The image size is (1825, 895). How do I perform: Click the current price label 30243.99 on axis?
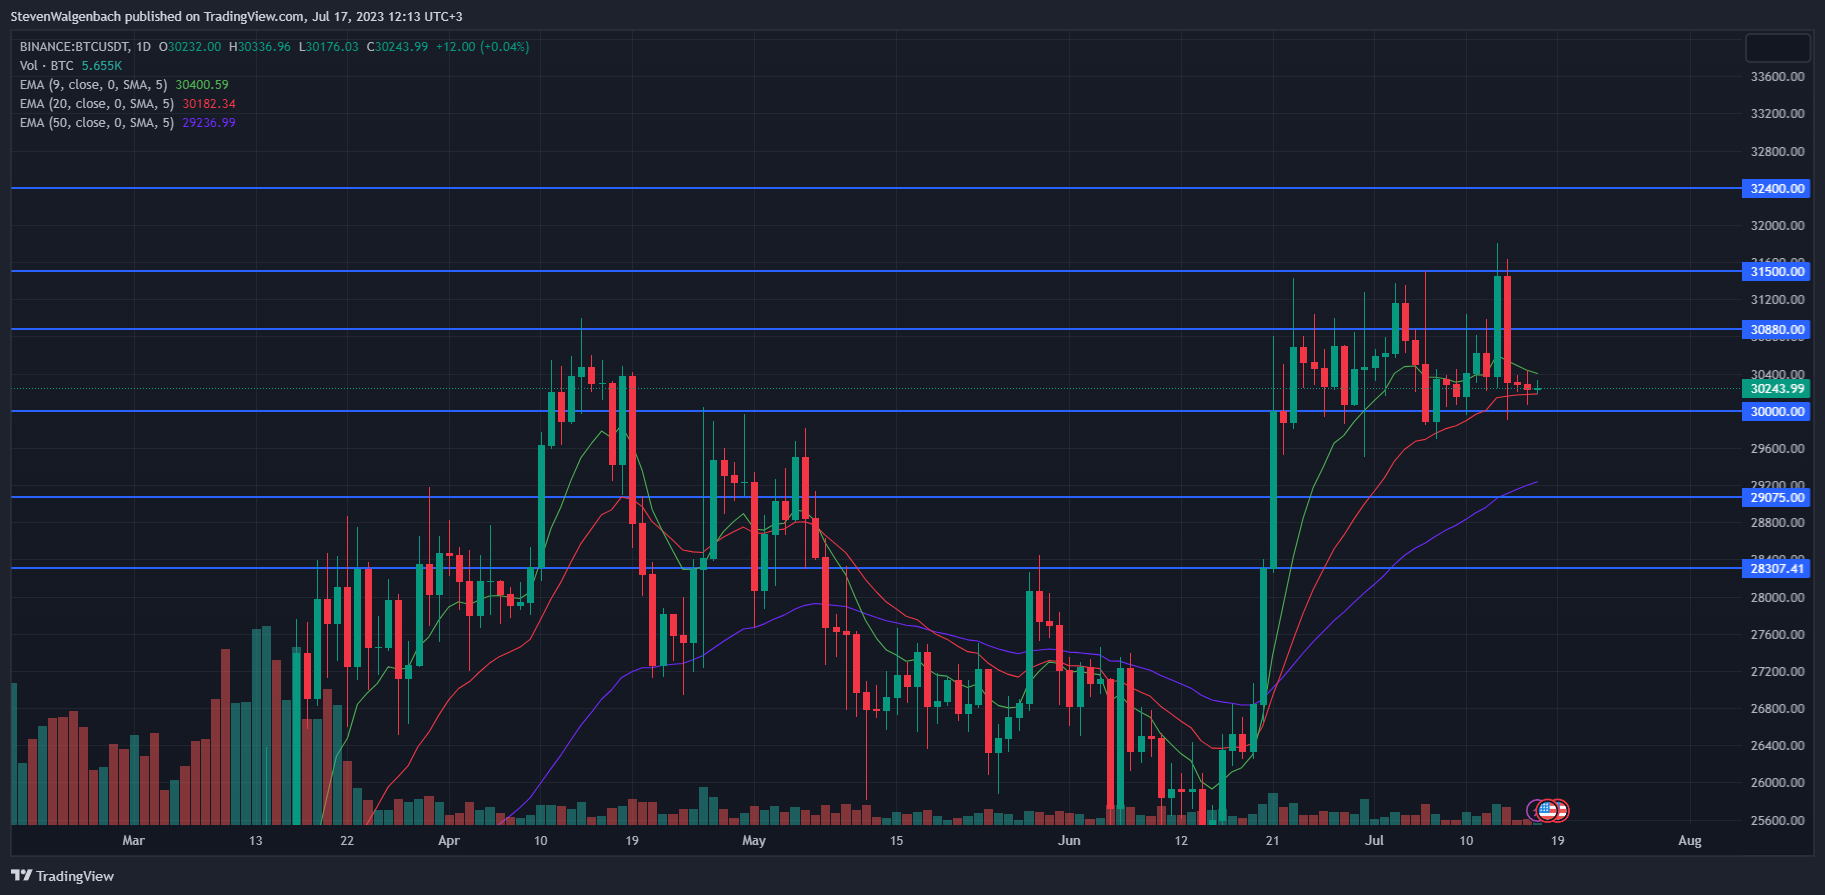click(1777, 389)
